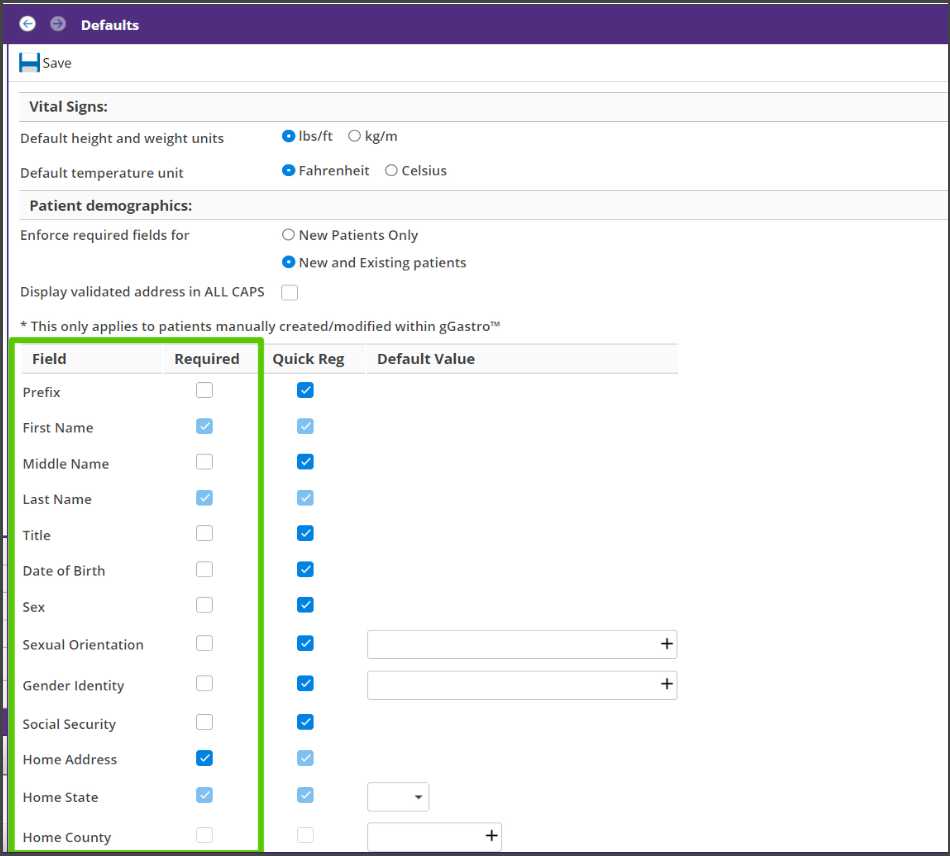Click the forward arrow icon
The image size is (950, 856).
coord(58,24)
